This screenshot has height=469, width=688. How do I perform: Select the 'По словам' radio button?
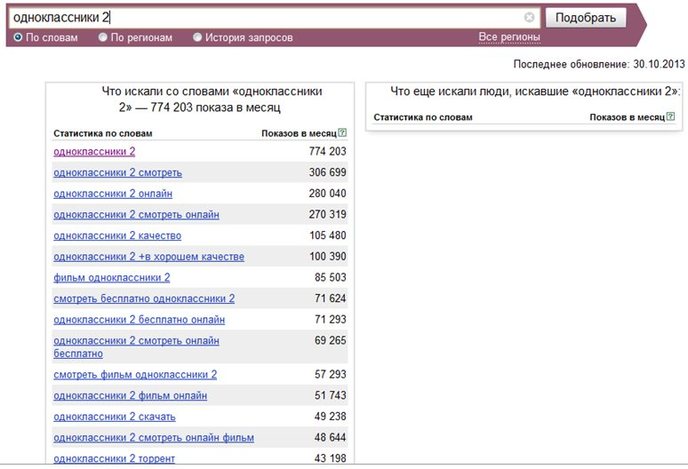(x=18, y=37)
